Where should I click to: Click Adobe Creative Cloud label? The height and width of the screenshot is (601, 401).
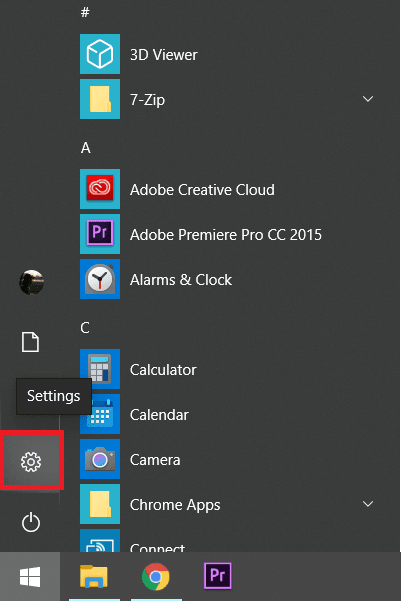(x=202, y=190)
